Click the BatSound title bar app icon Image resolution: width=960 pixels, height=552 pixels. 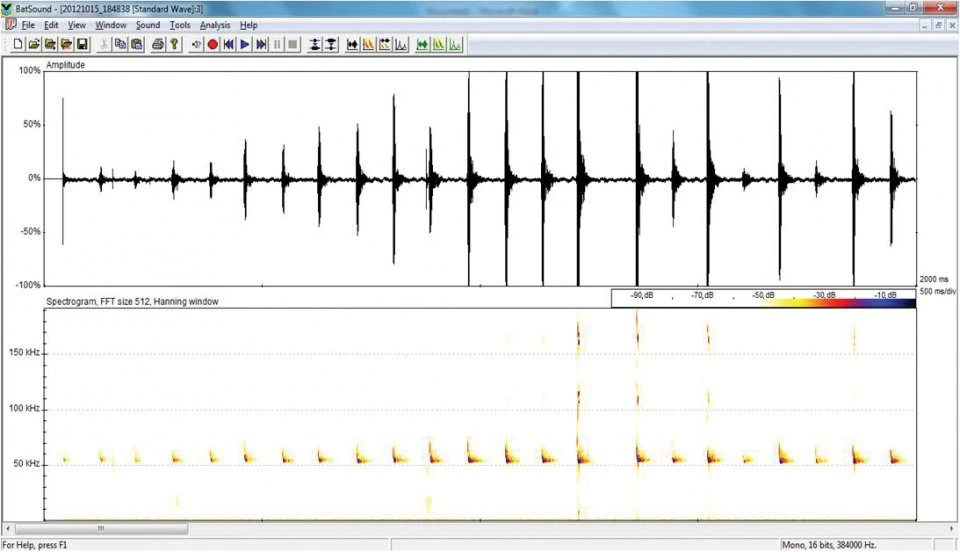7,9
